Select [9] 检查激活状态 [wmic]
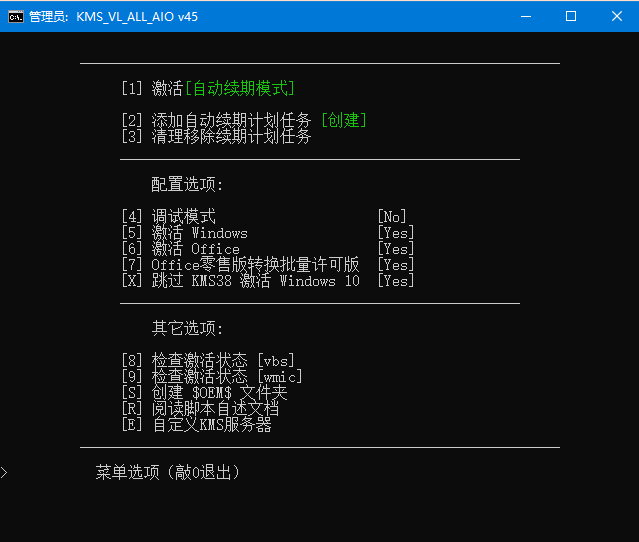This screenshot has width=639, height=542. click(x=212, y=377)
